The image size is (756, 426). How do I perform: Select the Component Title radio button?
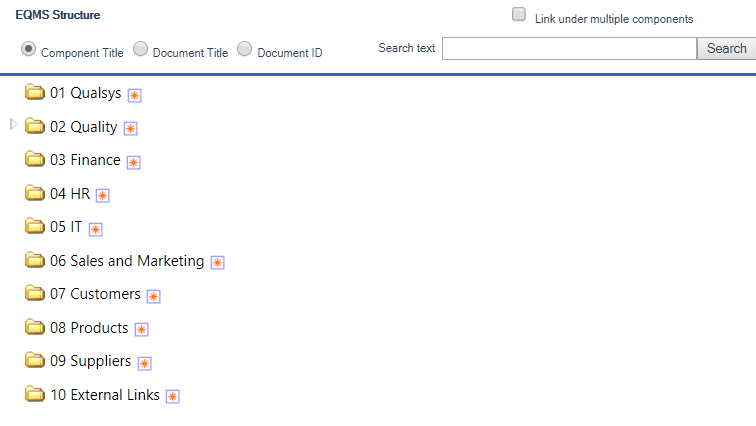(28, 49)
